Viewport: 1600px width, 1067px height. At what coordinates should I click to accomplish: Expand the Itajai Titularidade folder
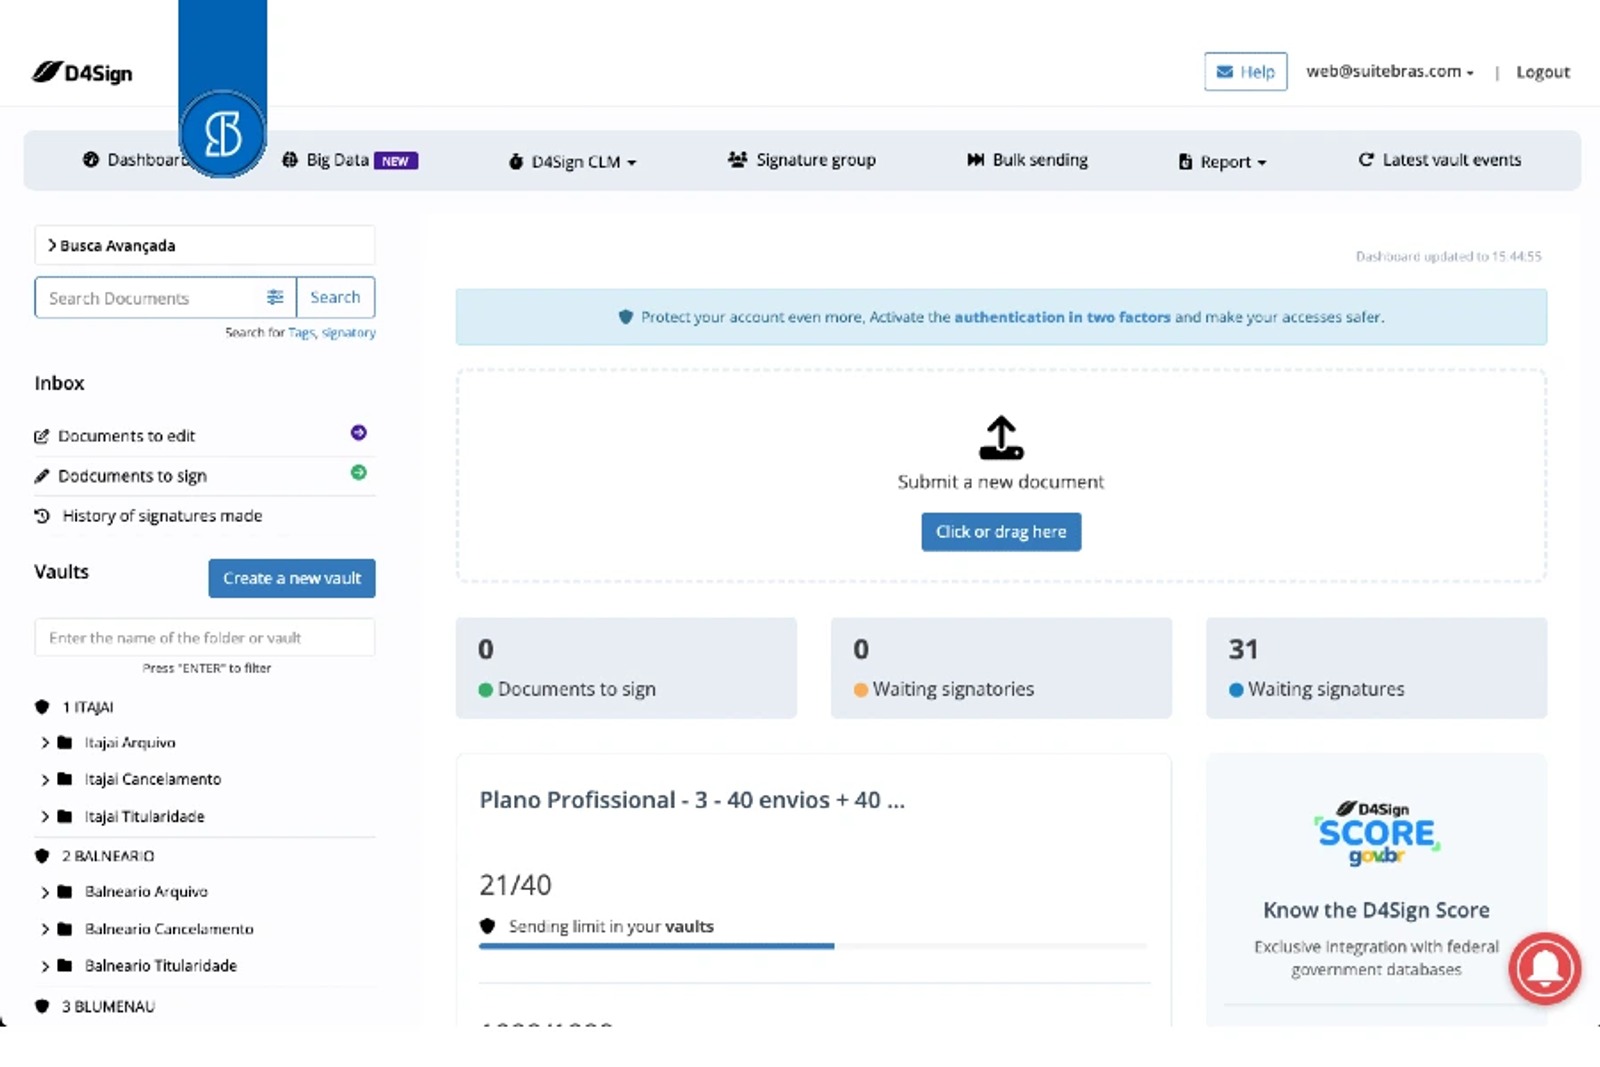pyautogui.click(x=45, y=817)
